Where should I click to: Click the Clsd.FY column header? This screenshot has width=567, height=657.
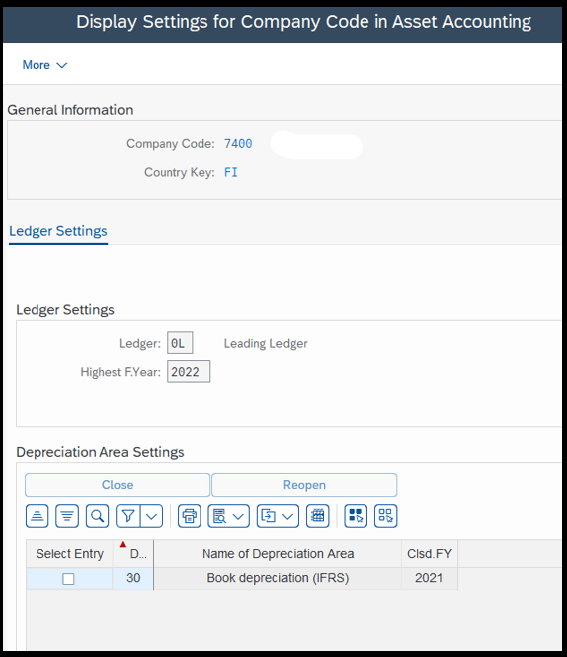tap(429, 554)
